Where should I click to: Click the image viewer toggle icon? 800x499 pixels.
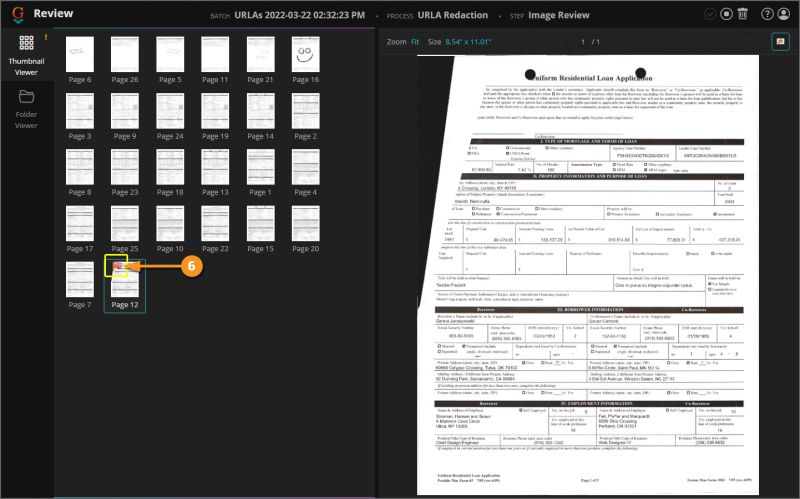(780, 42)
